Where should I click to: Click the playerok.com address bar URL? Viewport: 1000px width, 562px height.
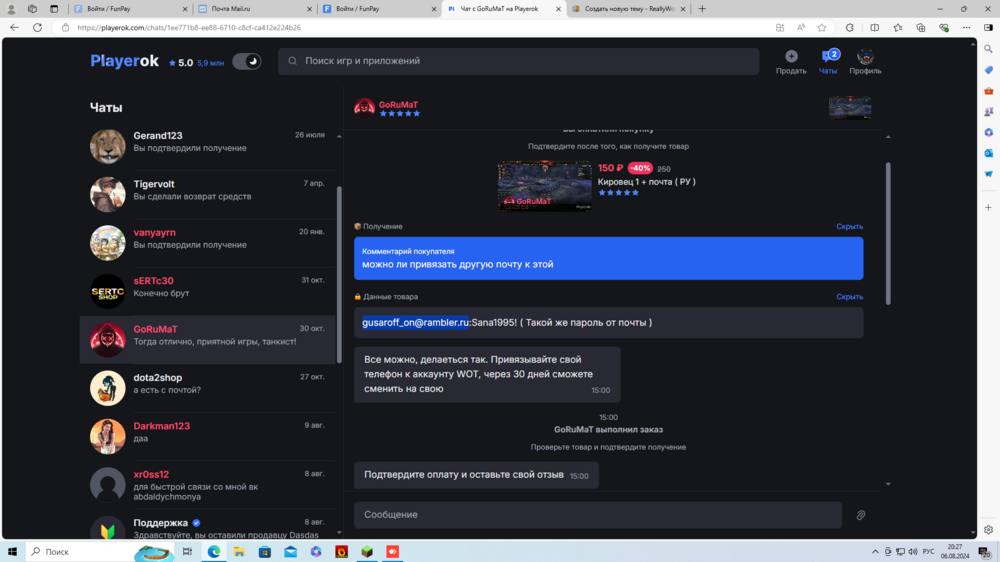(189, 27)
